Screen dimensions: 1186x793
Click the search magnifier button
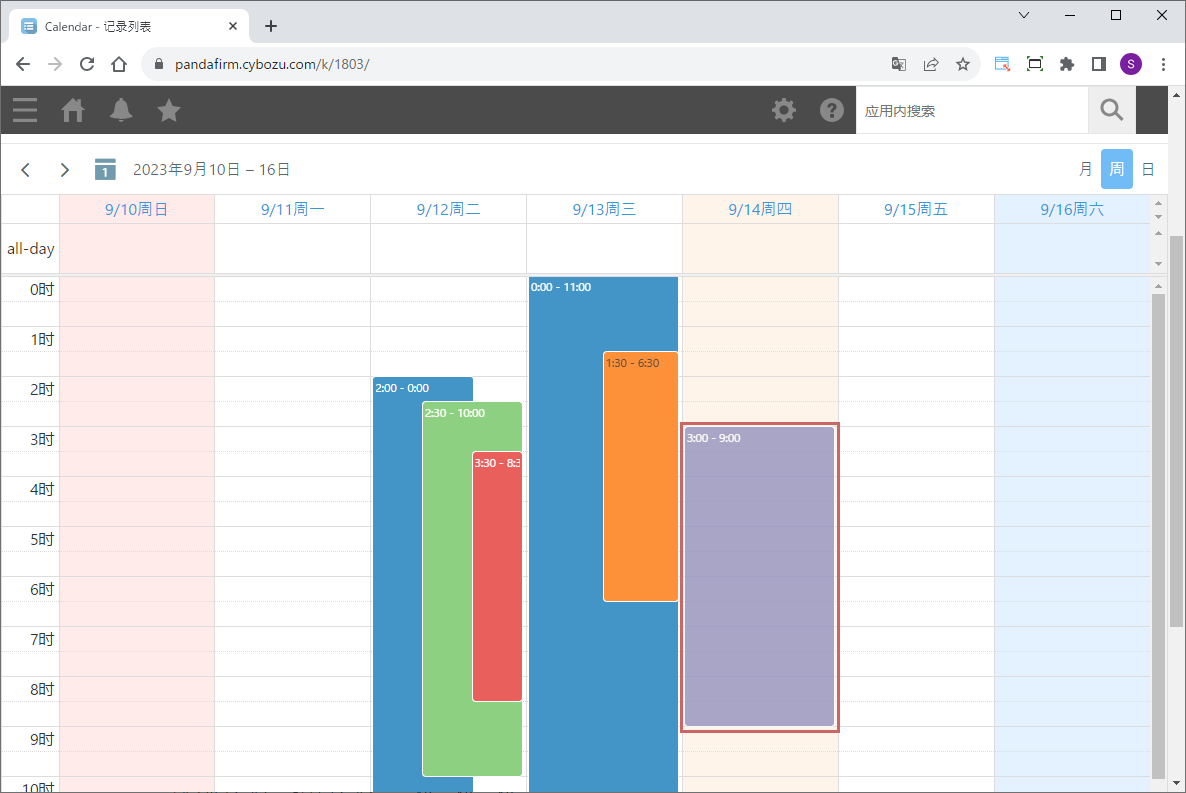pyautogui.click(x=1112, y=110)
